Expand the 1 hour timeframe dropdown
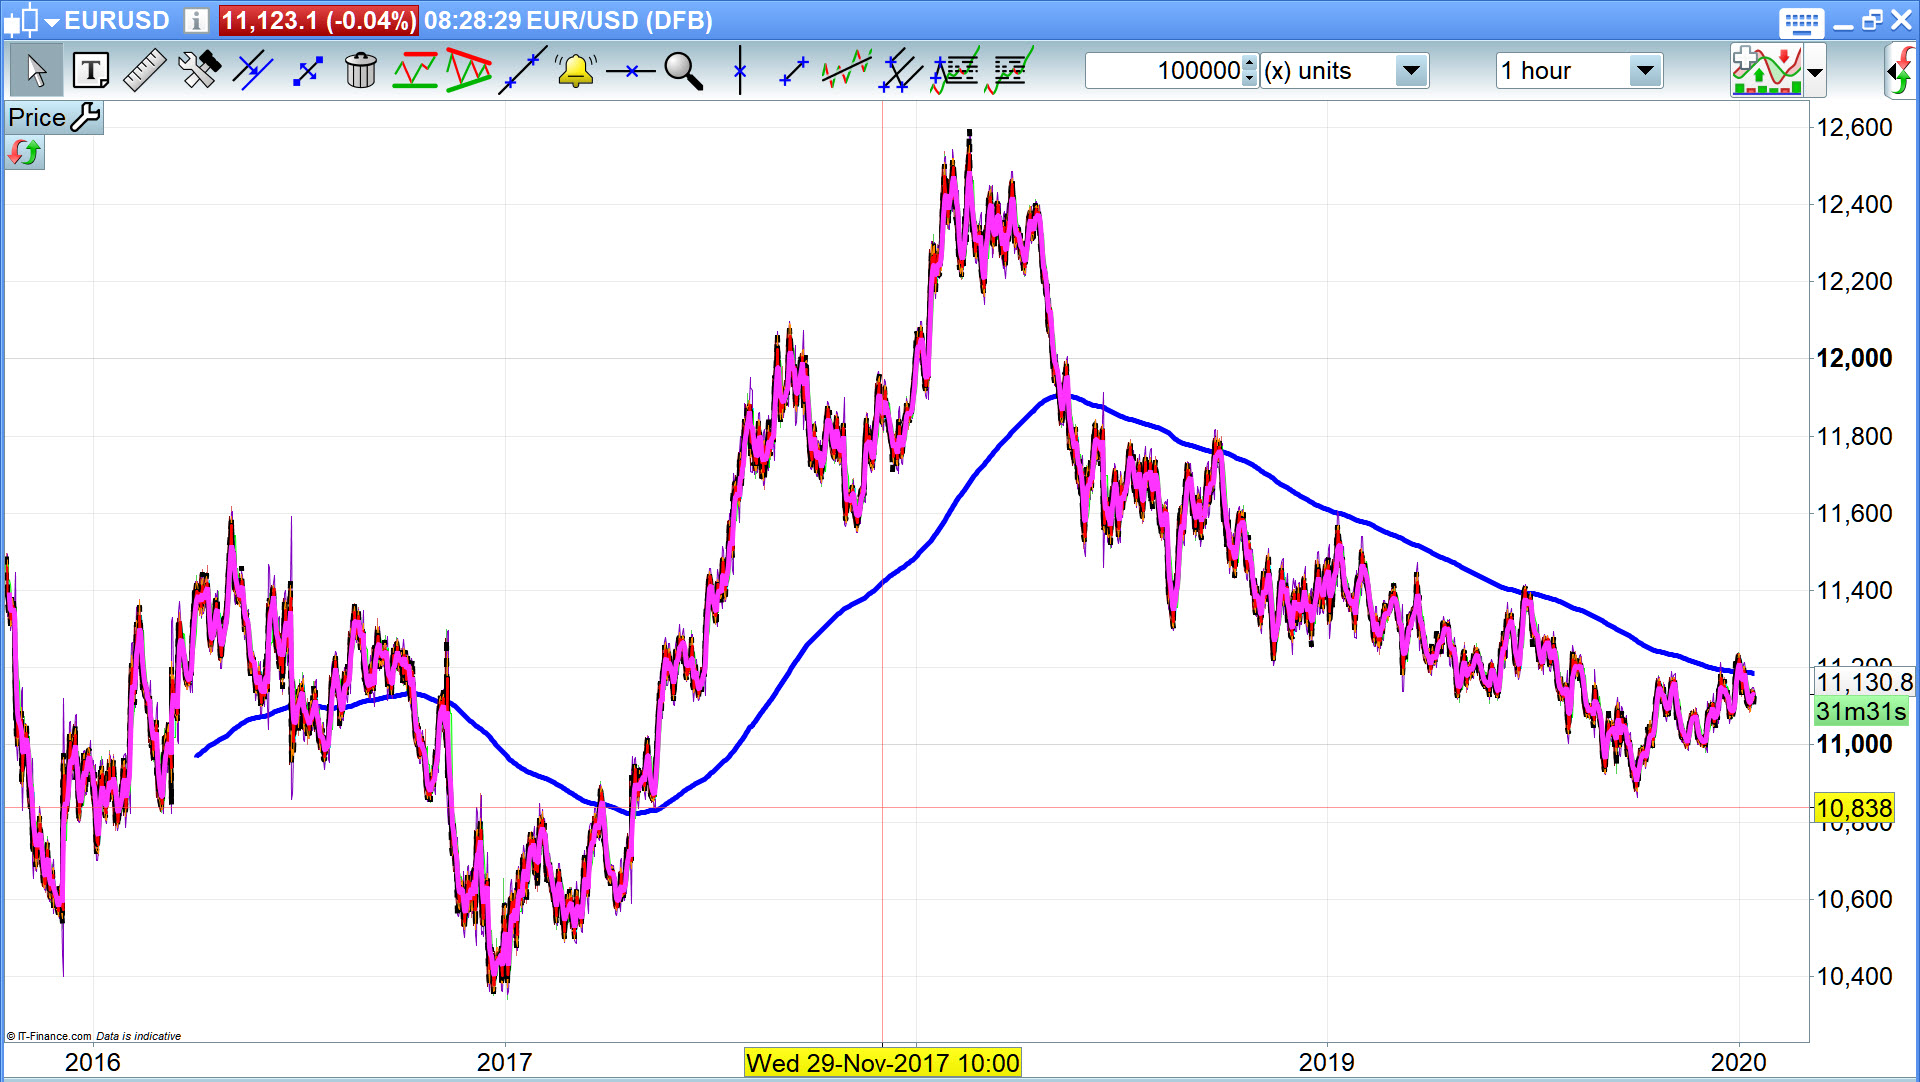Viewport: 1920px width, 1082px height. (x=1644, y=71)
